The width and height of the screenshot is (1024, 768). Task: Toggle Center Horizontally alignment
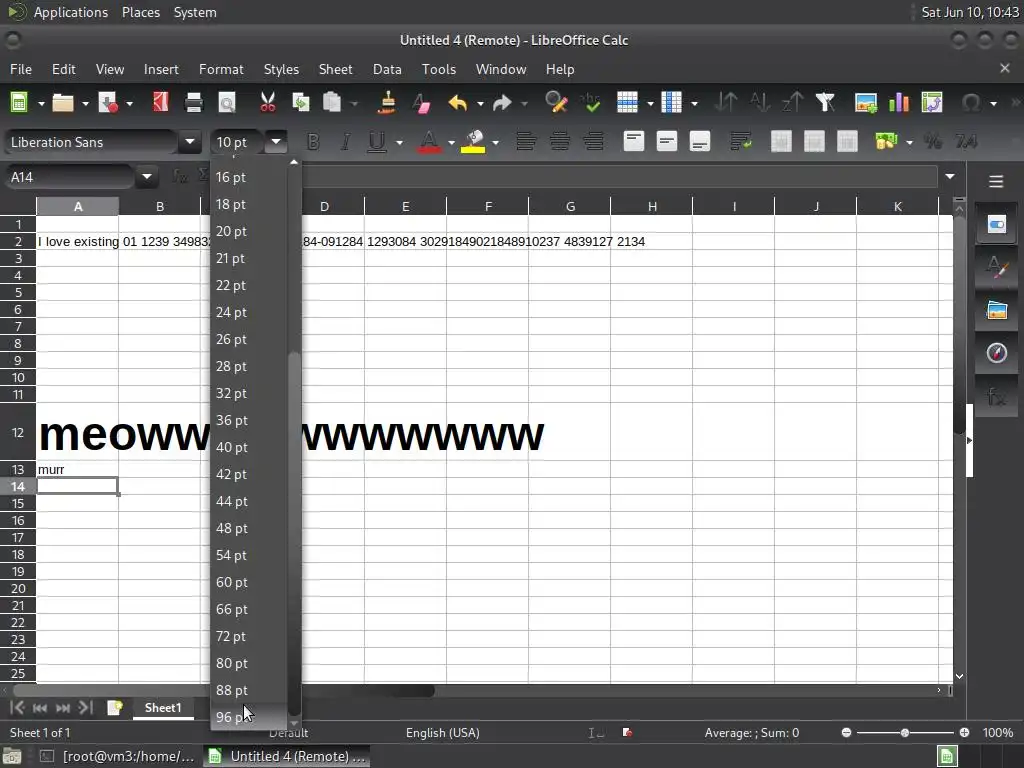click(560, 142)
